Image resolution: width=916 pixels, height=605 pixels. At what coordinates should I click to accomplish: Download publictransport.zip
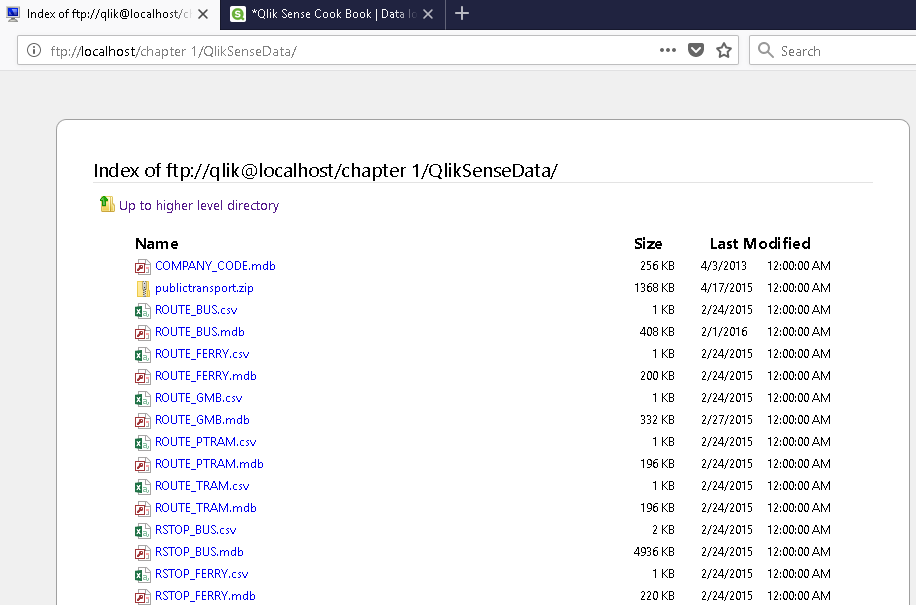coord(204,288)
